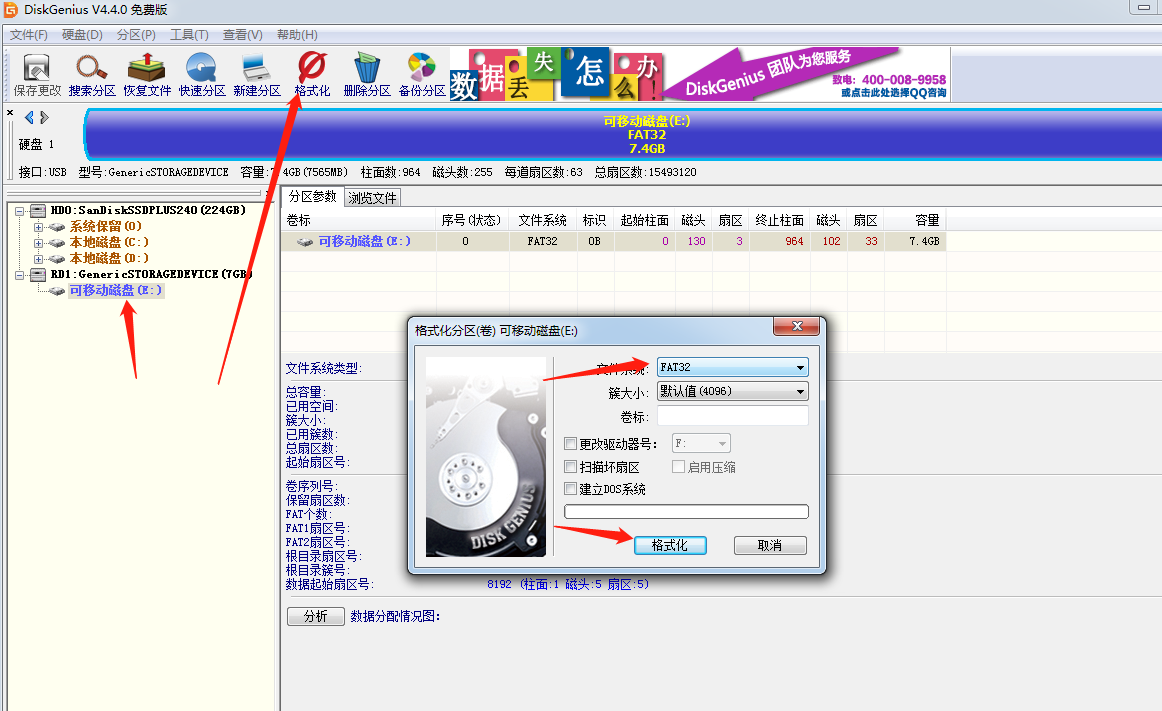Click the 起始柱面 column header
Viewport: 1162px width, 711px height.
645,220
